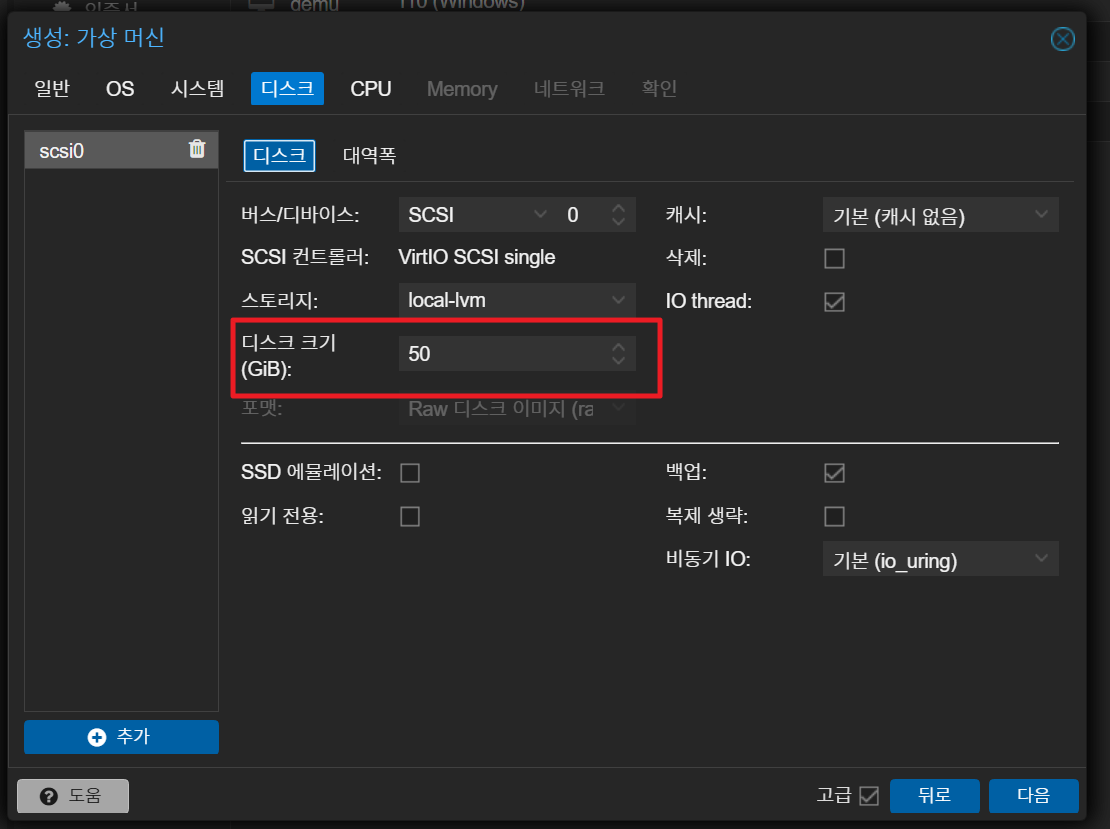
Task: Open the SCSI bus type dropdown
Action: click(540, 215)
